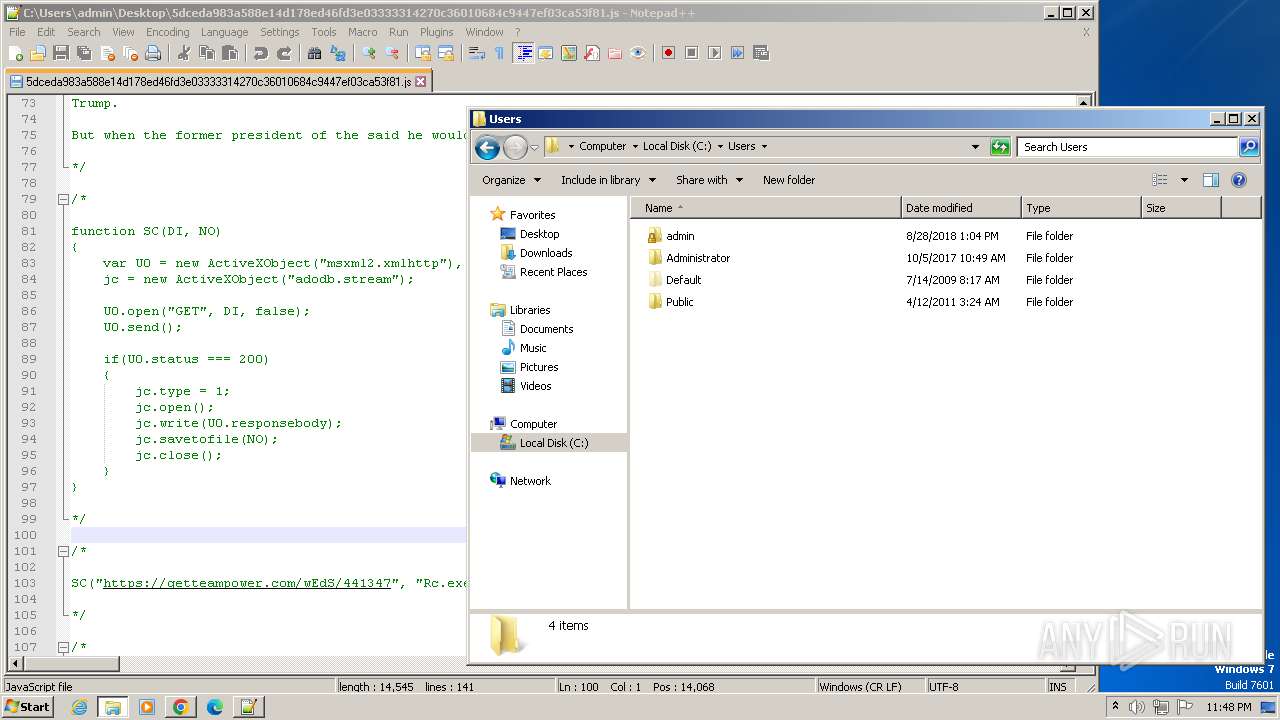Screen dimensions: 1280x720
Task: Click the New folder button
Action: 789,180
